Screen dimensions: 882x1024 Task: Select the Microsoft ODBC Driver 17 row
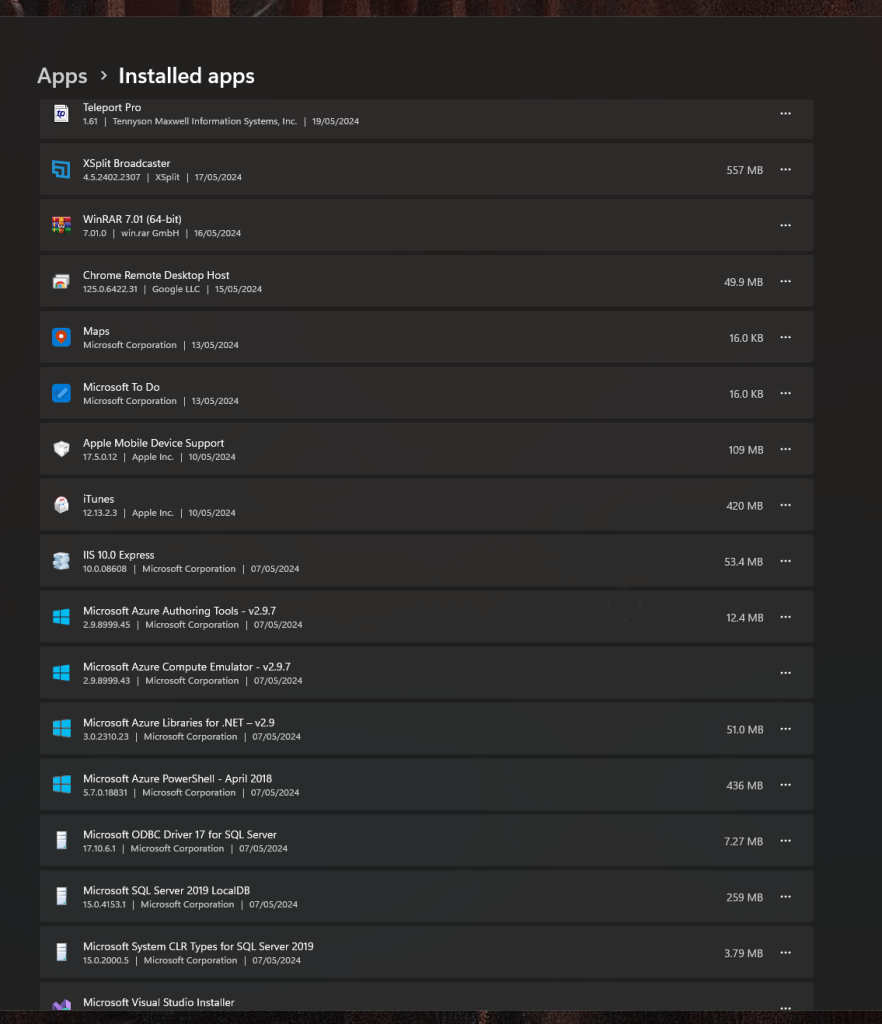[x=426, y=841]
